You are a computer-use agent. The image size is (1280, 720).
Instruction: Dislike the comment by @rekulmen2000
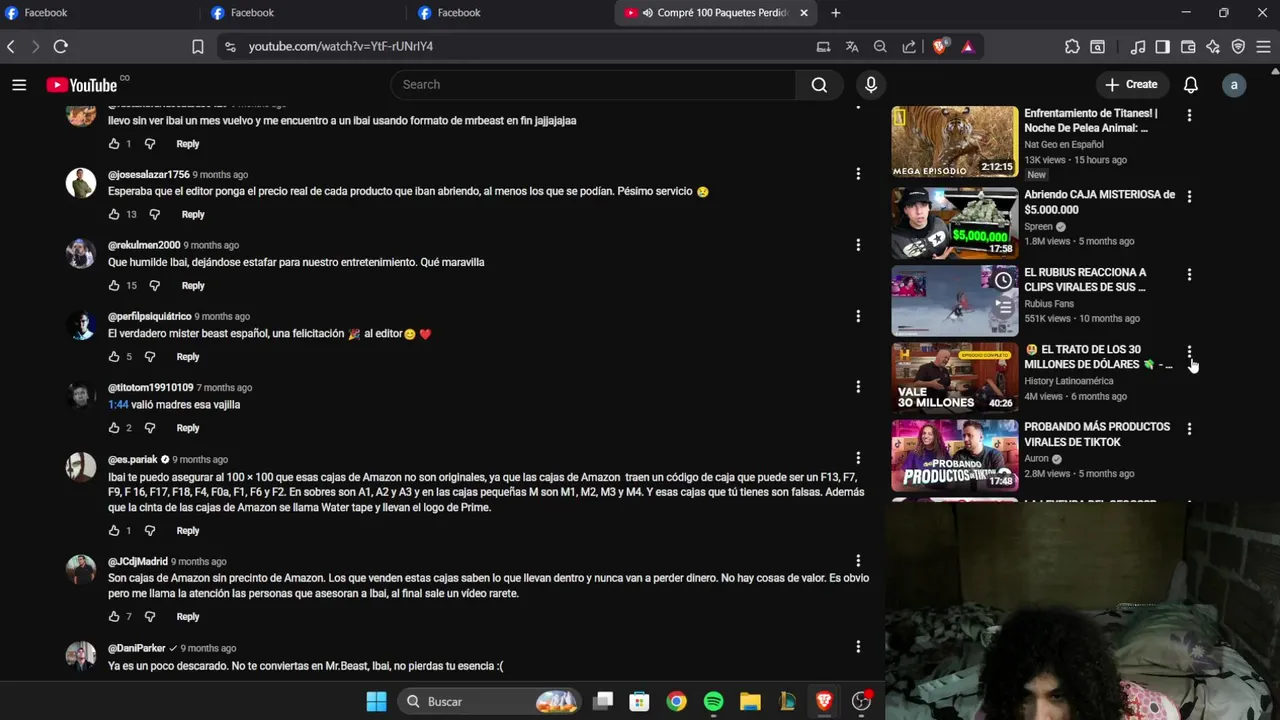pyautogui.click(x=154, y=285)
